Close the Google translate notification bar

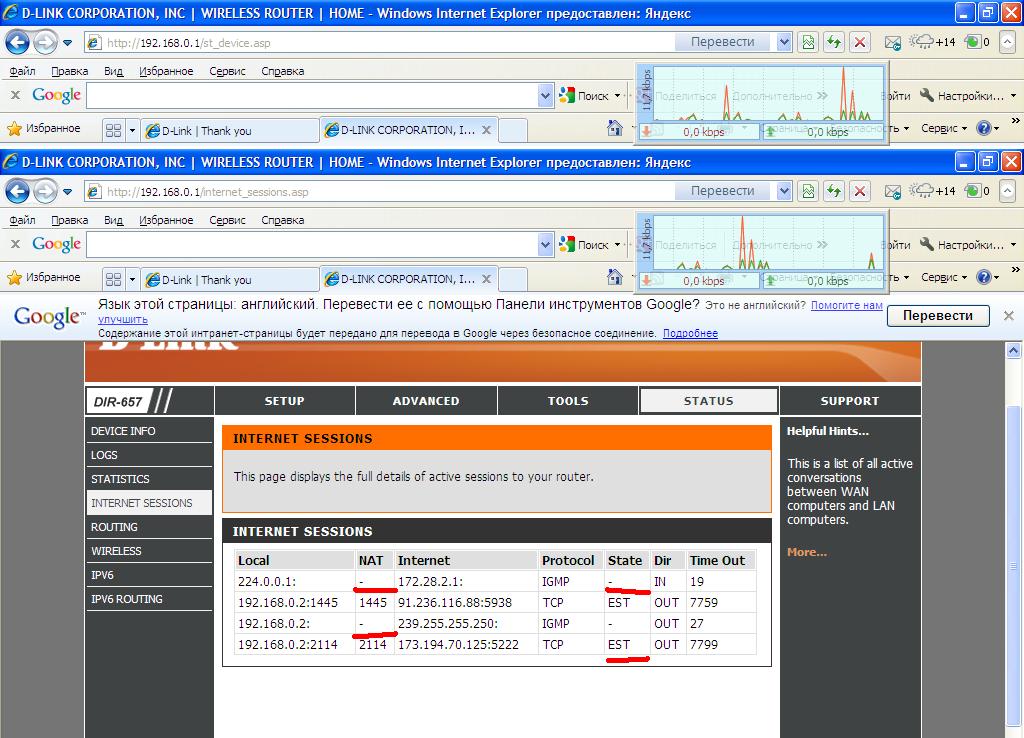click(1008, 316)
